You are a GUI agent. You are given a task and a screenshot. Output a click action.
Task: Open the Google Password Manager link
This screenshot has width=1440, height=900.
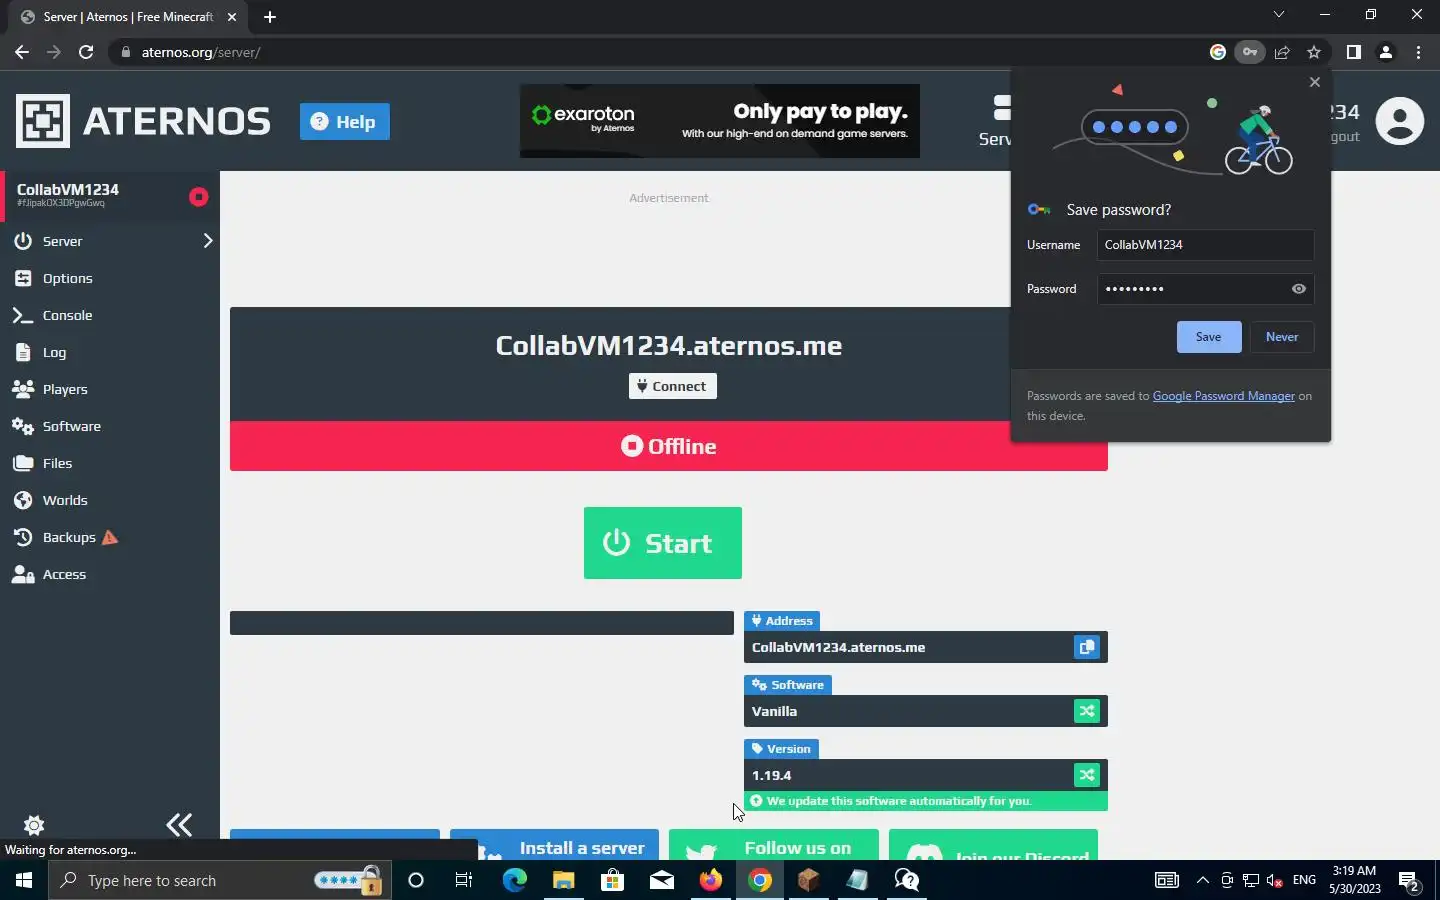tap(1223, 396)
